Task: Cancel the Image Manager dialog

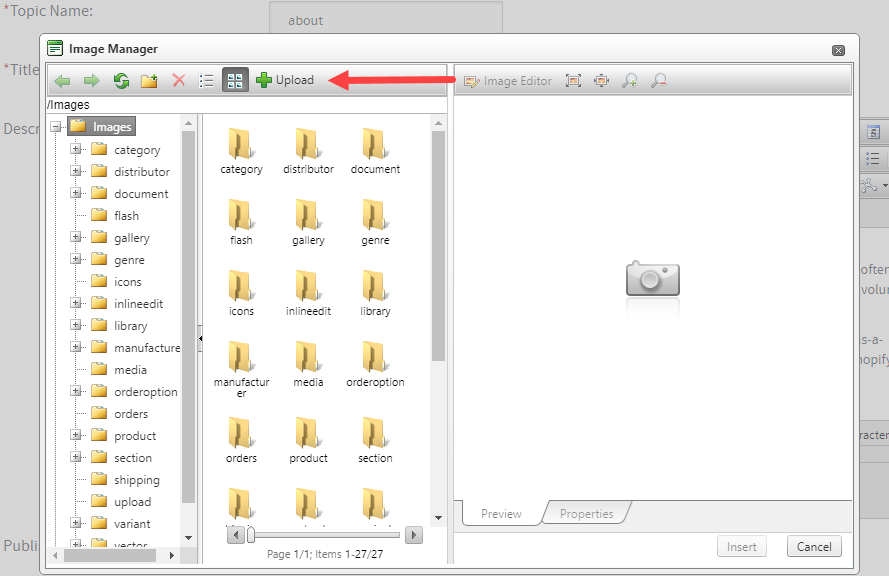Action: tap(814, 546)
